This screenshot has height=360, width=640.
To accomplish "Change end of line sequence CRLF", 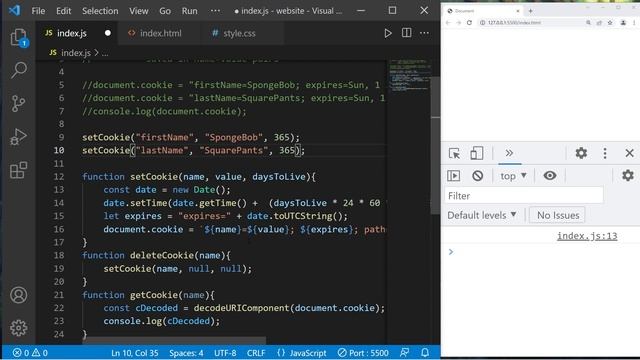I will (256, 353).
